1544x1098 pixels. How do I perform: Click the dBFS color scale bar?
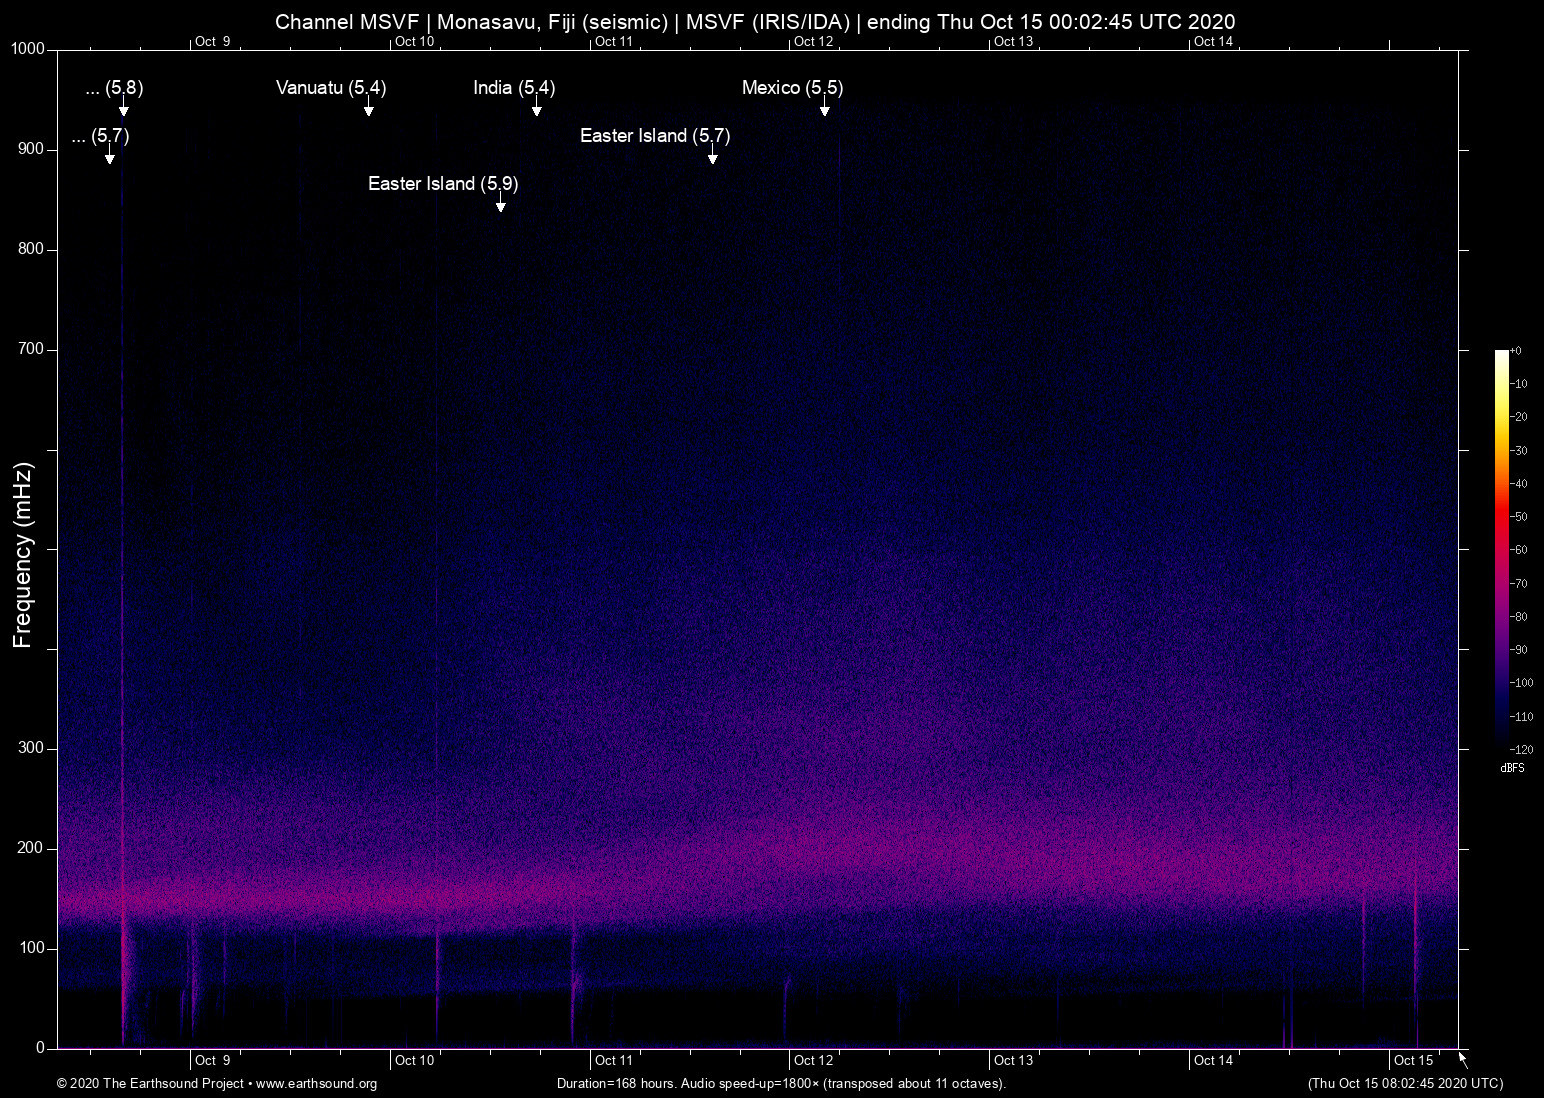(x=1501, y=549)
